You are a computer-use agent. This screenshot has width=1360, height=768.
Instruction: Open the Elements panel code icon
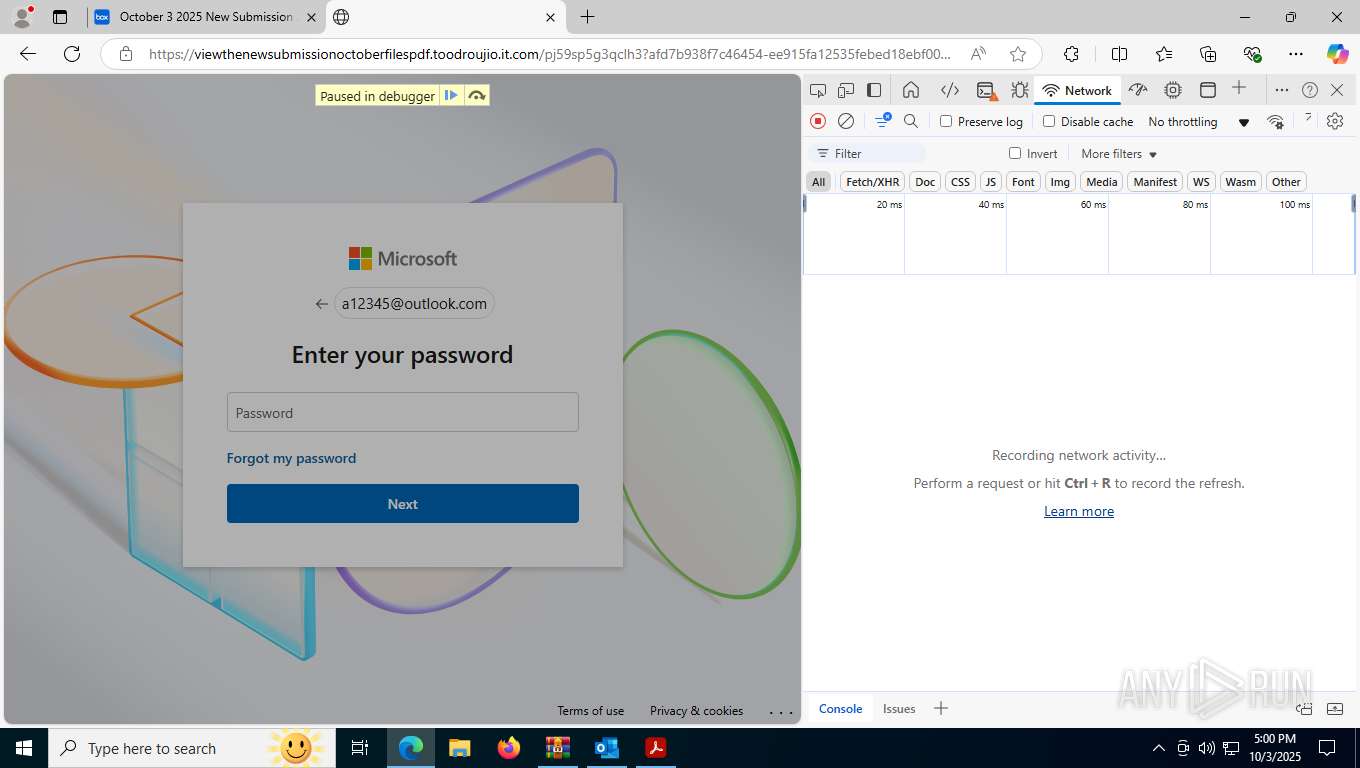[x=950, y=90]
